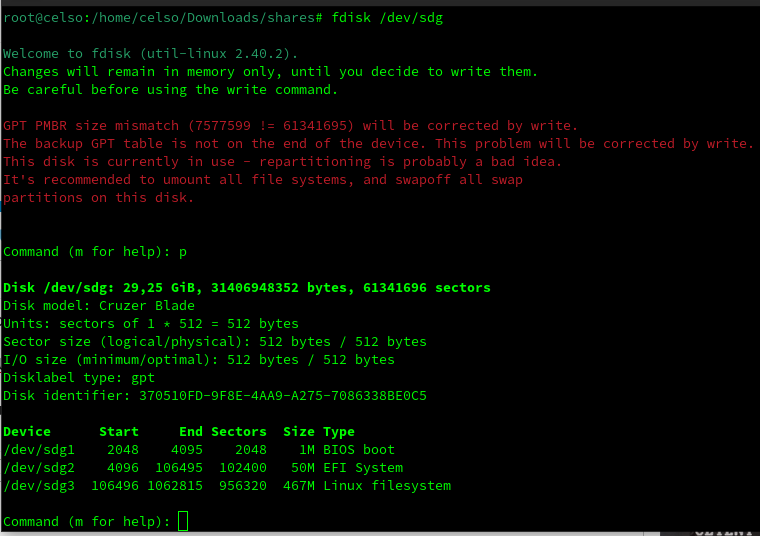Click the EFI System type text

pos(363,468)
